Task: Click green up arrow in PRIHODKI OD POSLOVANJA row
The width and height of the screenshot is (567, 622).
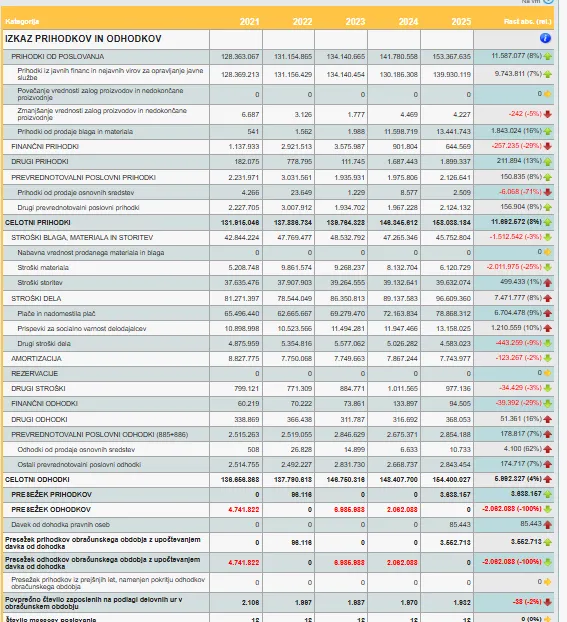Action: (x=548, y=56)
